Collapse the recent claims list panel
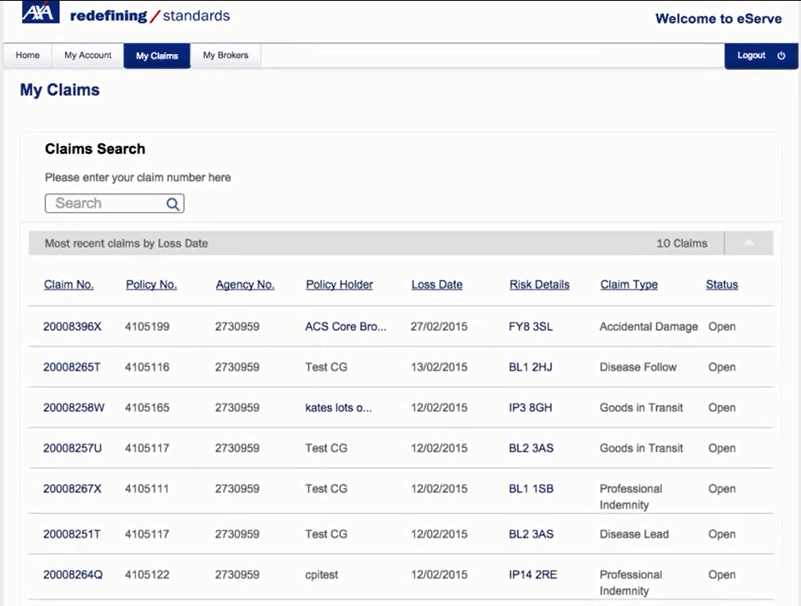The width and height of the screenshot is (801, 606). [748, 242]
